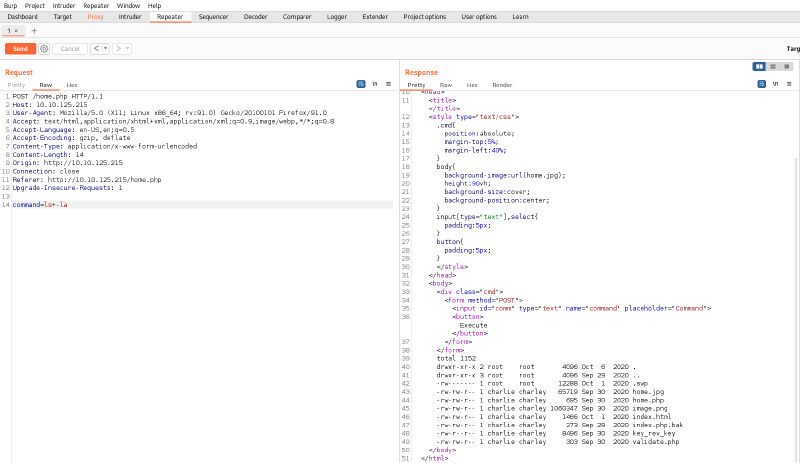The image size is (800, 463).
Task: Toggle message inspector icon in Request panel
Action: pyautogui.click(x=360, y=85)
